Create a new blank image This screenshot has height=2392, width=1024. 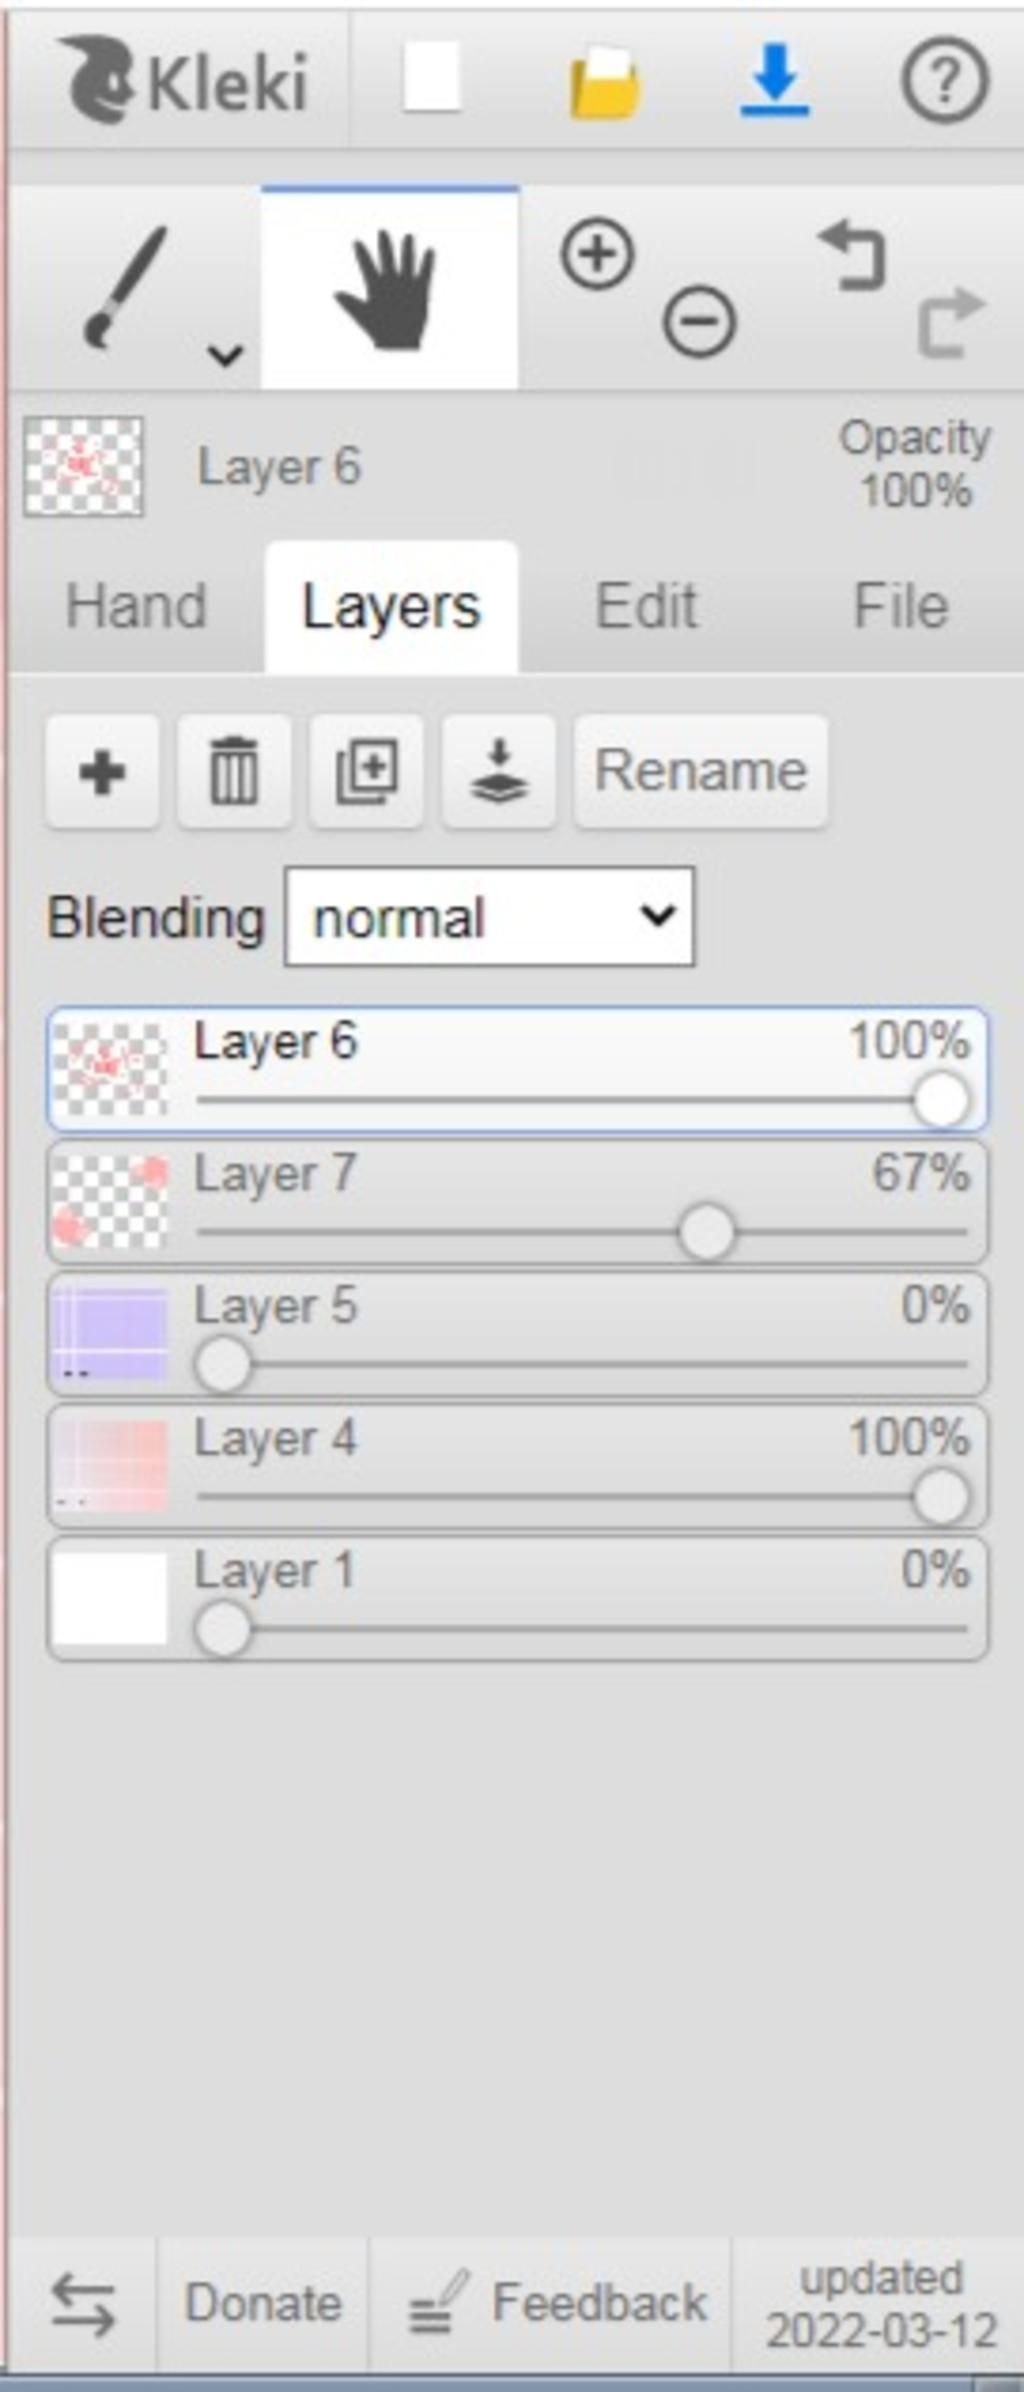[x=432, y=78]
